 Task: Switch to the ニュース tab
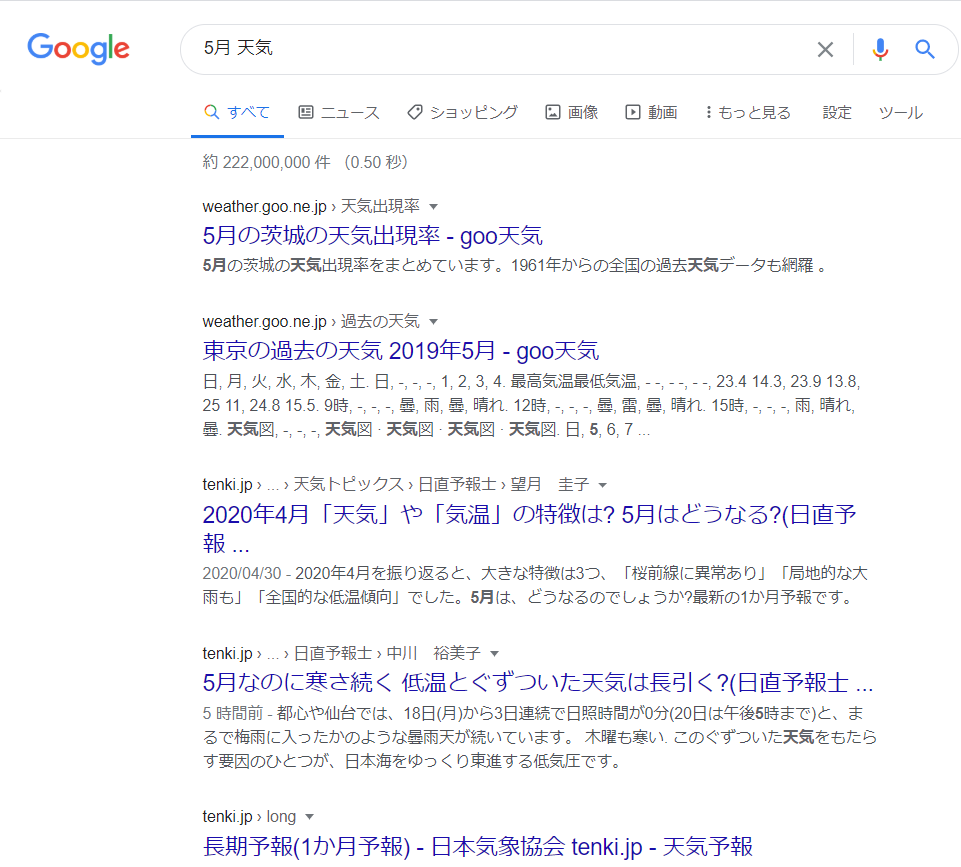pos(338,113)
